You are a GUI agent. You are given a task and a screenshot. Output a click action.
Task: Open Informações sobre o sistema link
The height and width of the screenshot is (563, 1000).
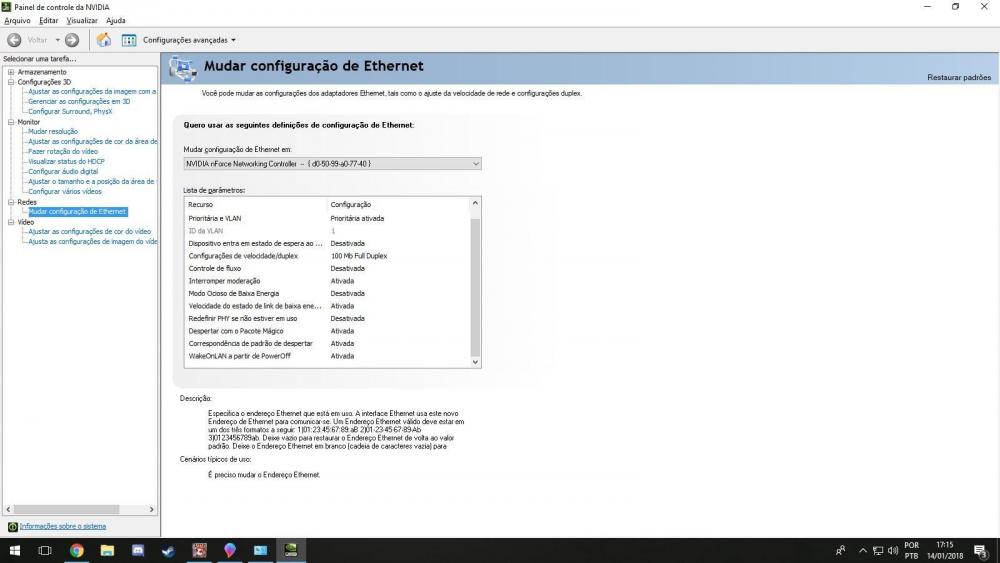point(62,526)
